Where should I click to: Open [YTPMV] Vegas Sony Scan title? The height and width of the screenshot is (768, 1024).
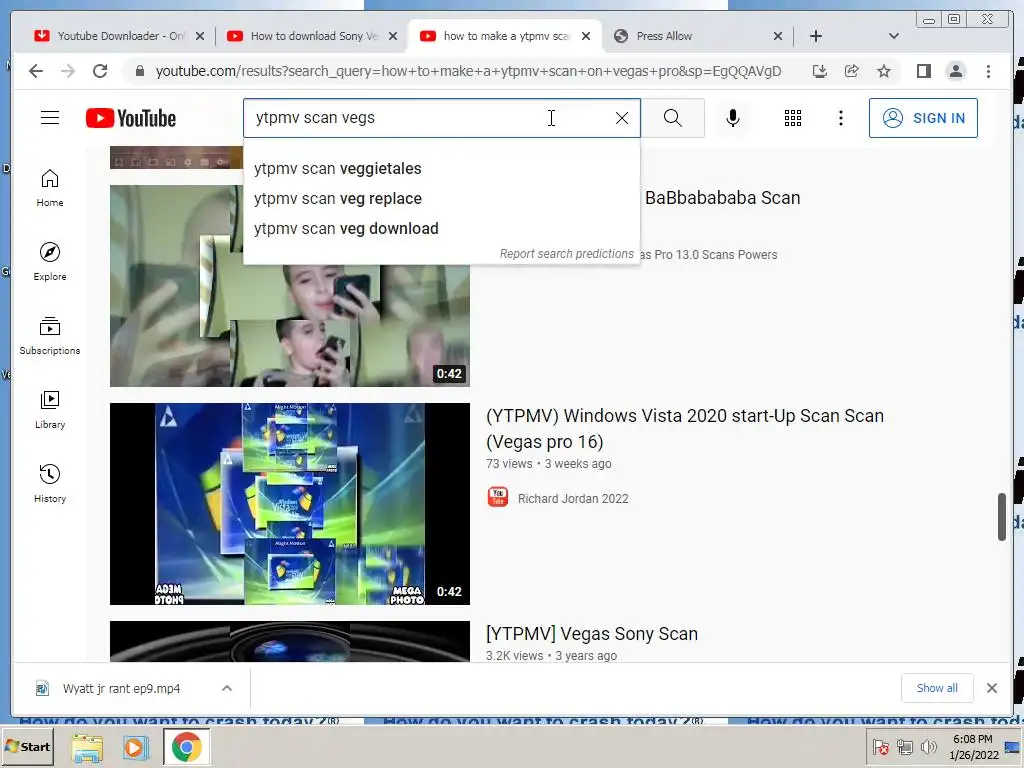[592, 634]
